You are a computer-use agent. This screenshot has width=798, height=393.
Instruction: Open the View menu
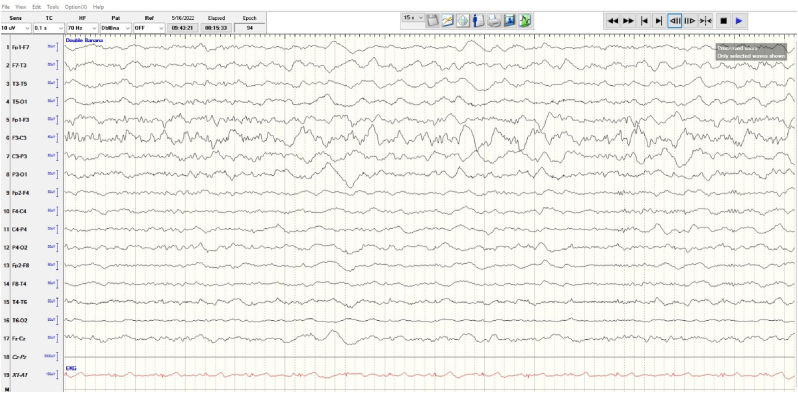click(x=21, y=7)
